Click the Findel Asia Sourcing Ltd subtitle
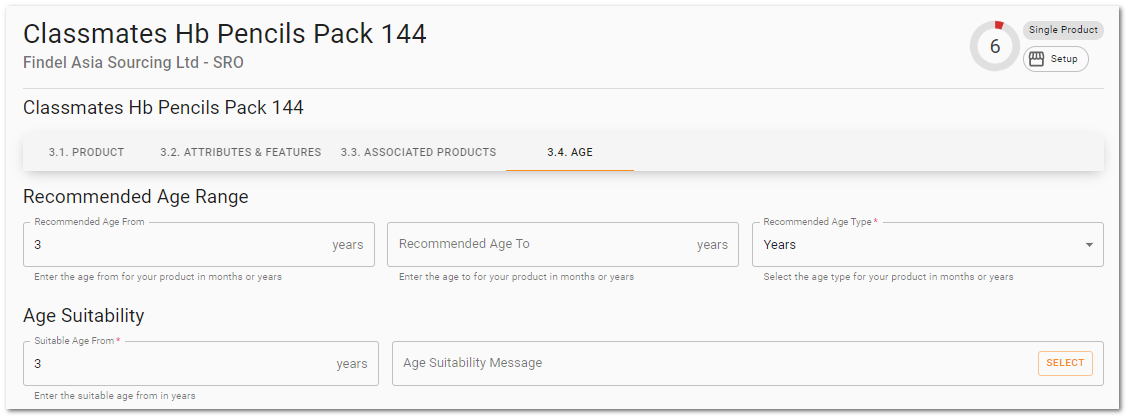The width and height of the screenshot is (1129, 419). (133, 63)
